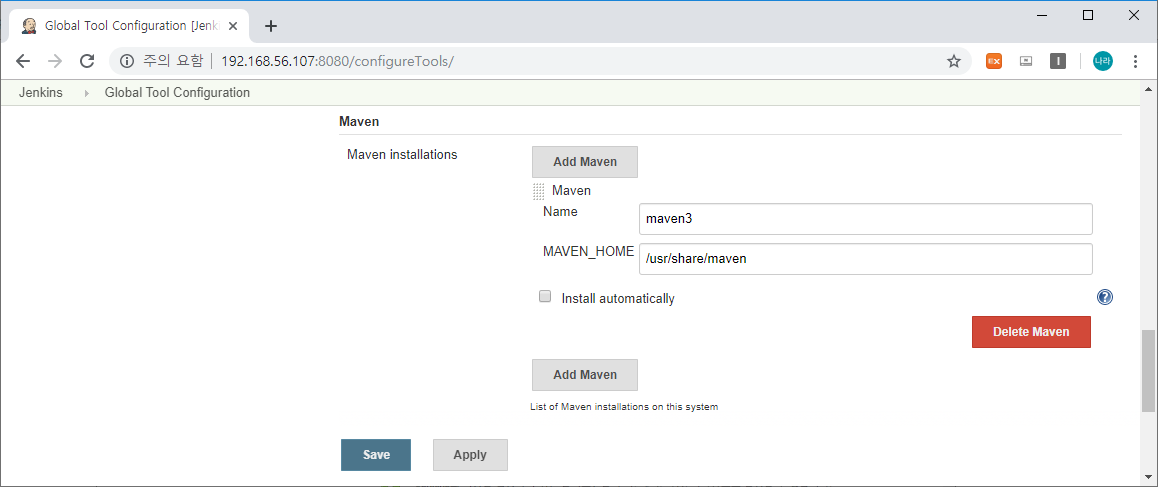Select the Global Tool Configuration browser tab
Image resolution: width=1158 pixels, height=487 pixels.
(x=129, y=26)
